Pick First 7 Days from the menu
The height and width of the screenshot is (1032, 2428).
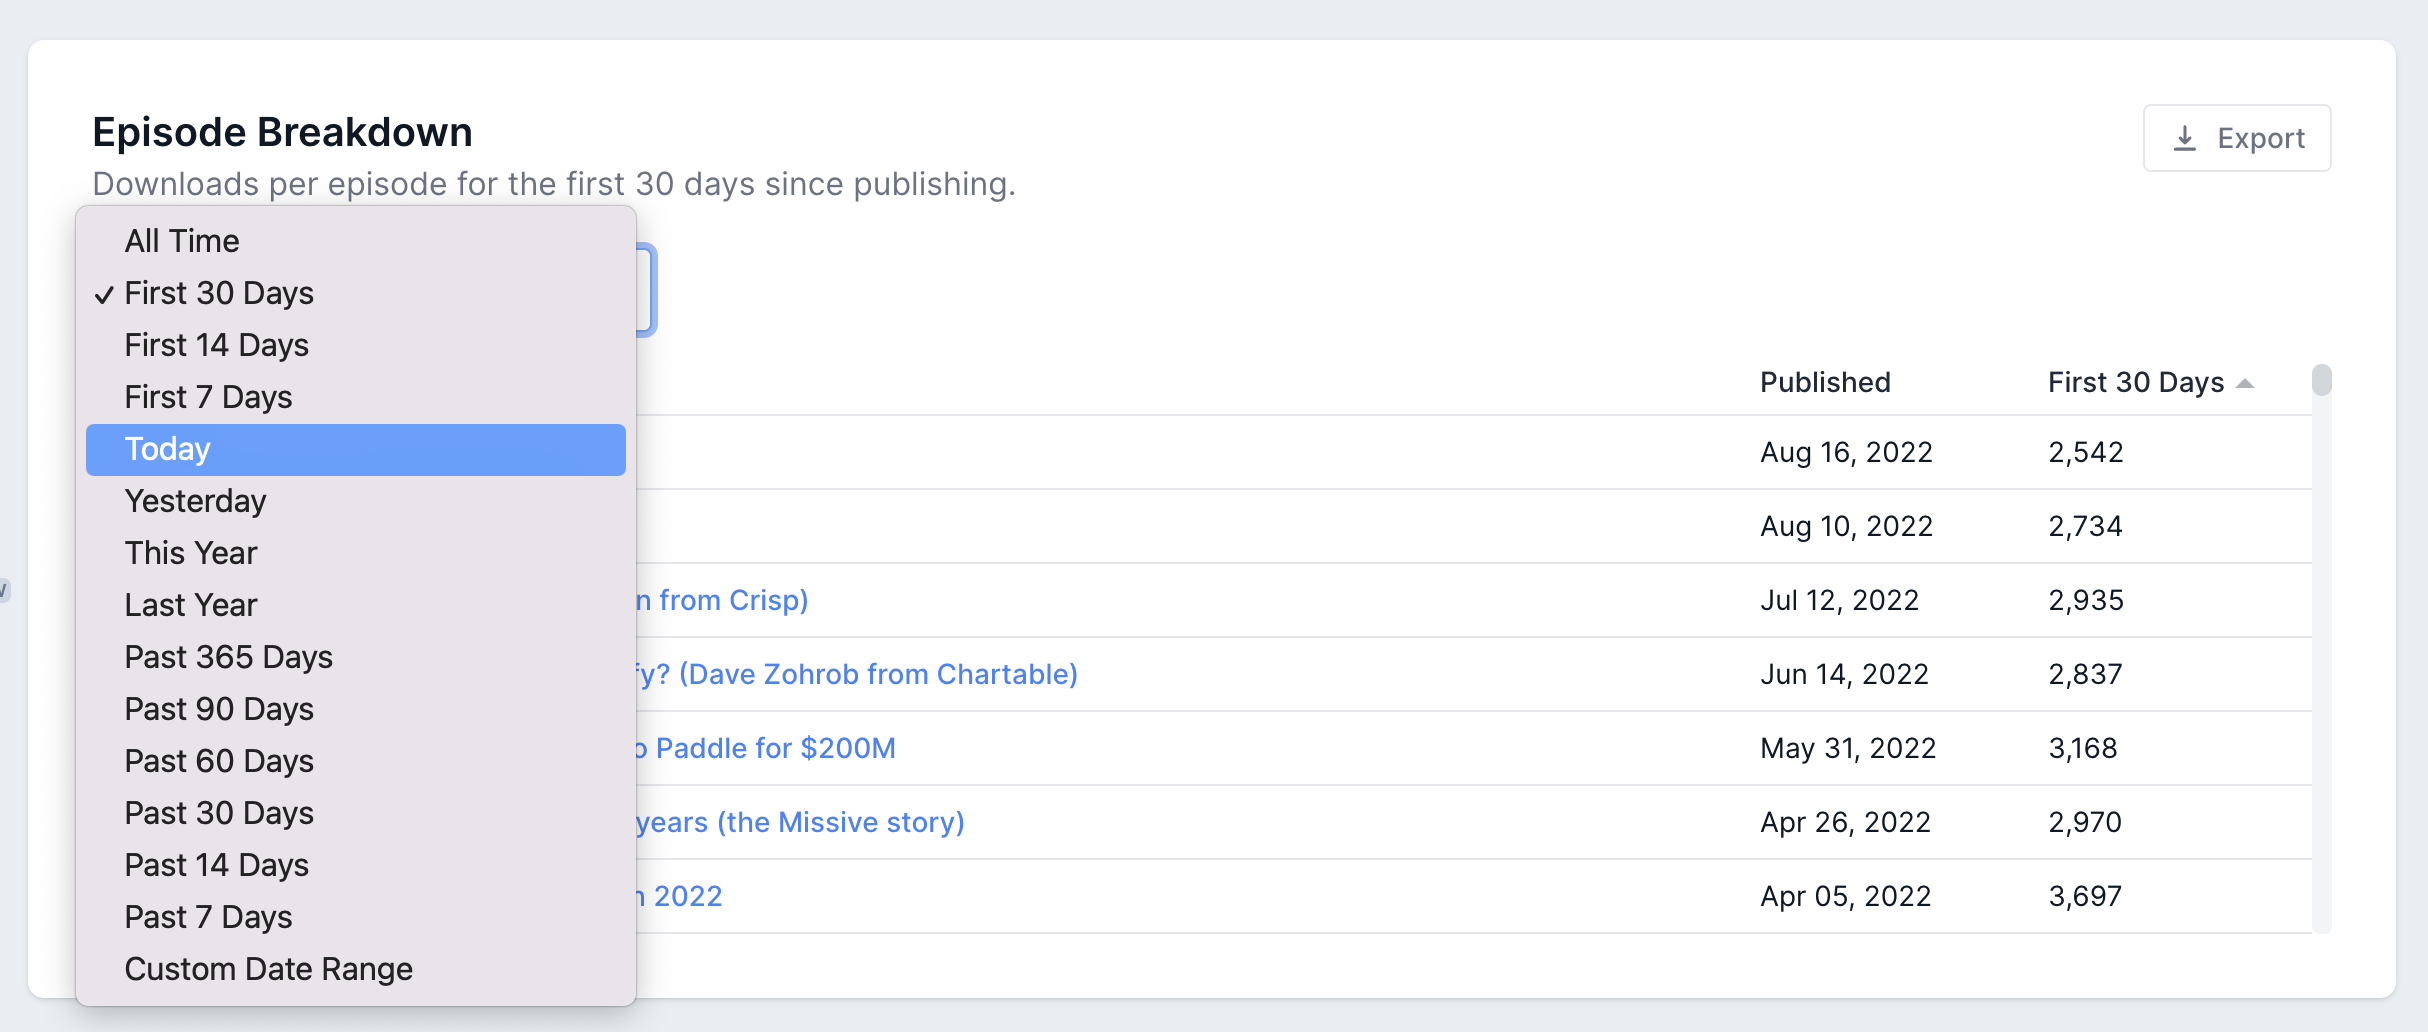[208, 397]
